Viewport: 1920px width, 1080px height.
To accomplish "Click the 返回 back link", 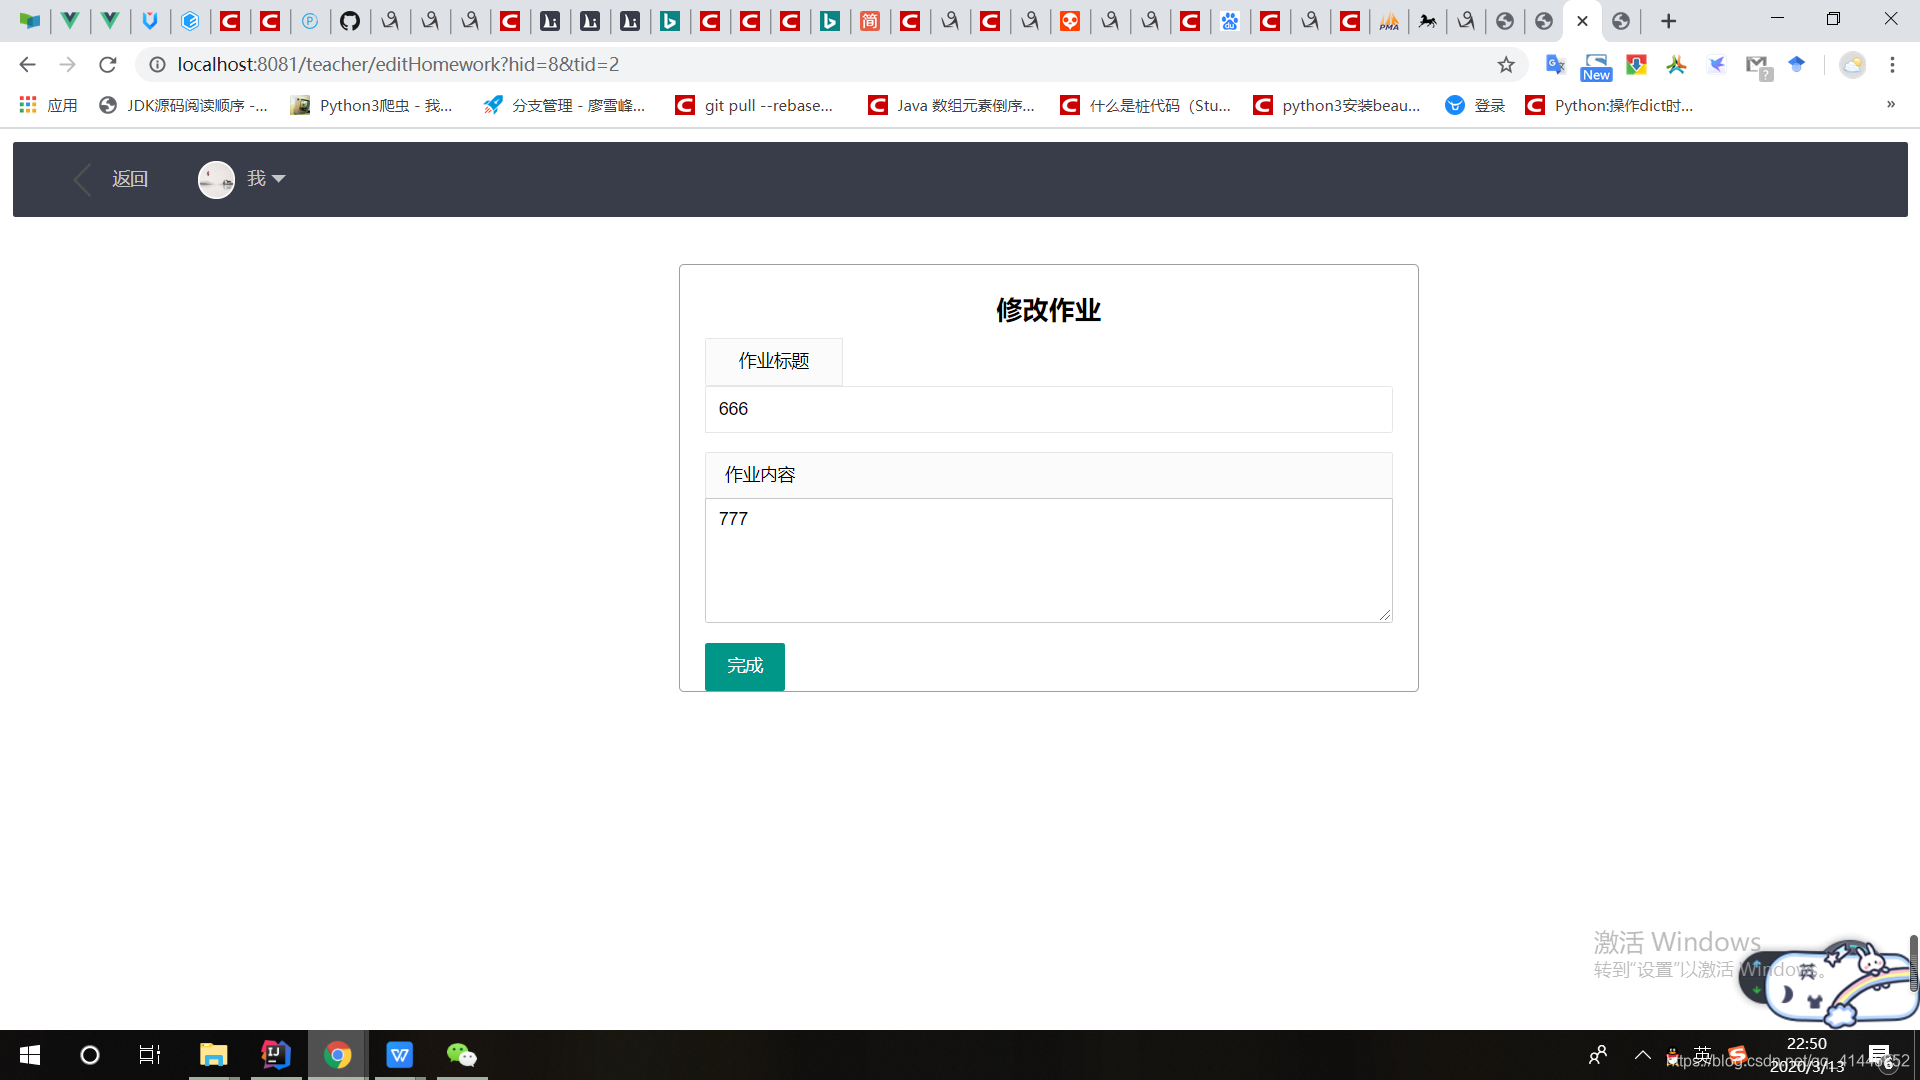I will (x=129, y=178).
